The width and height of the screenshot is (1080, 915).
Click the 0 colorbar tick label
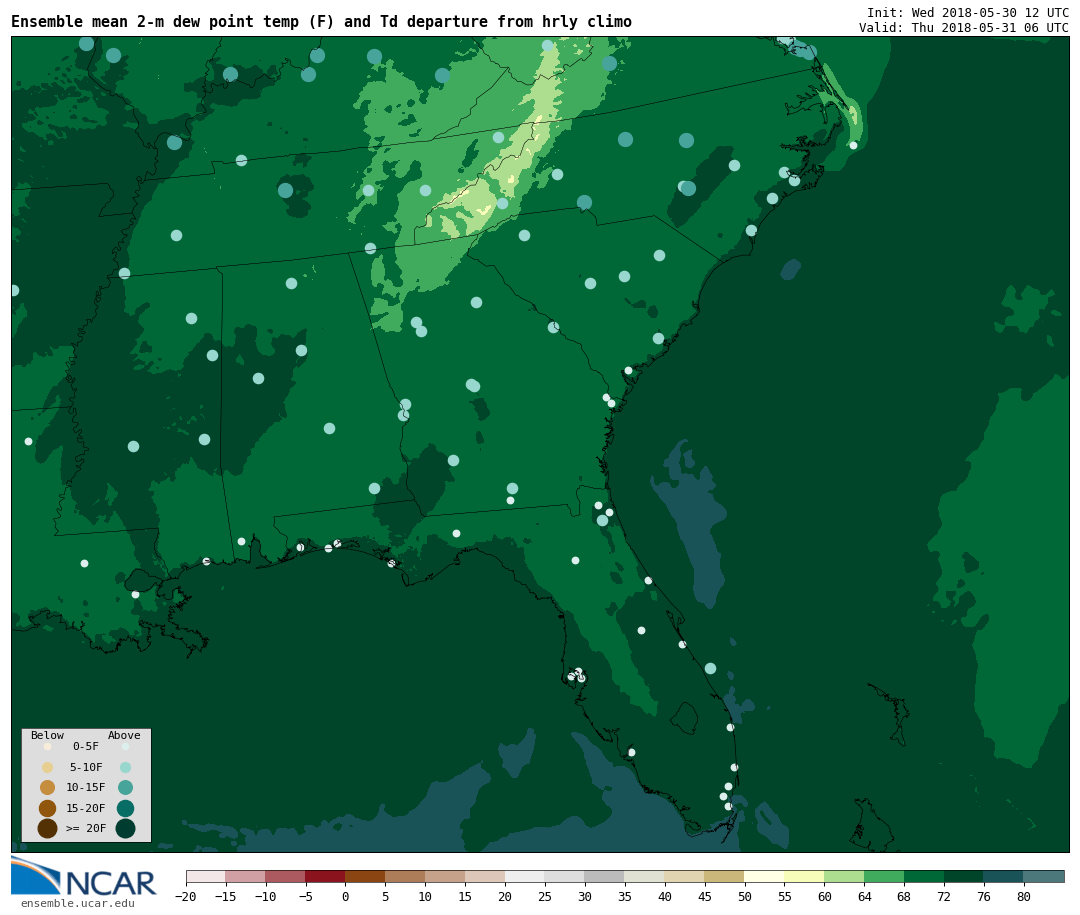[346, 896]
